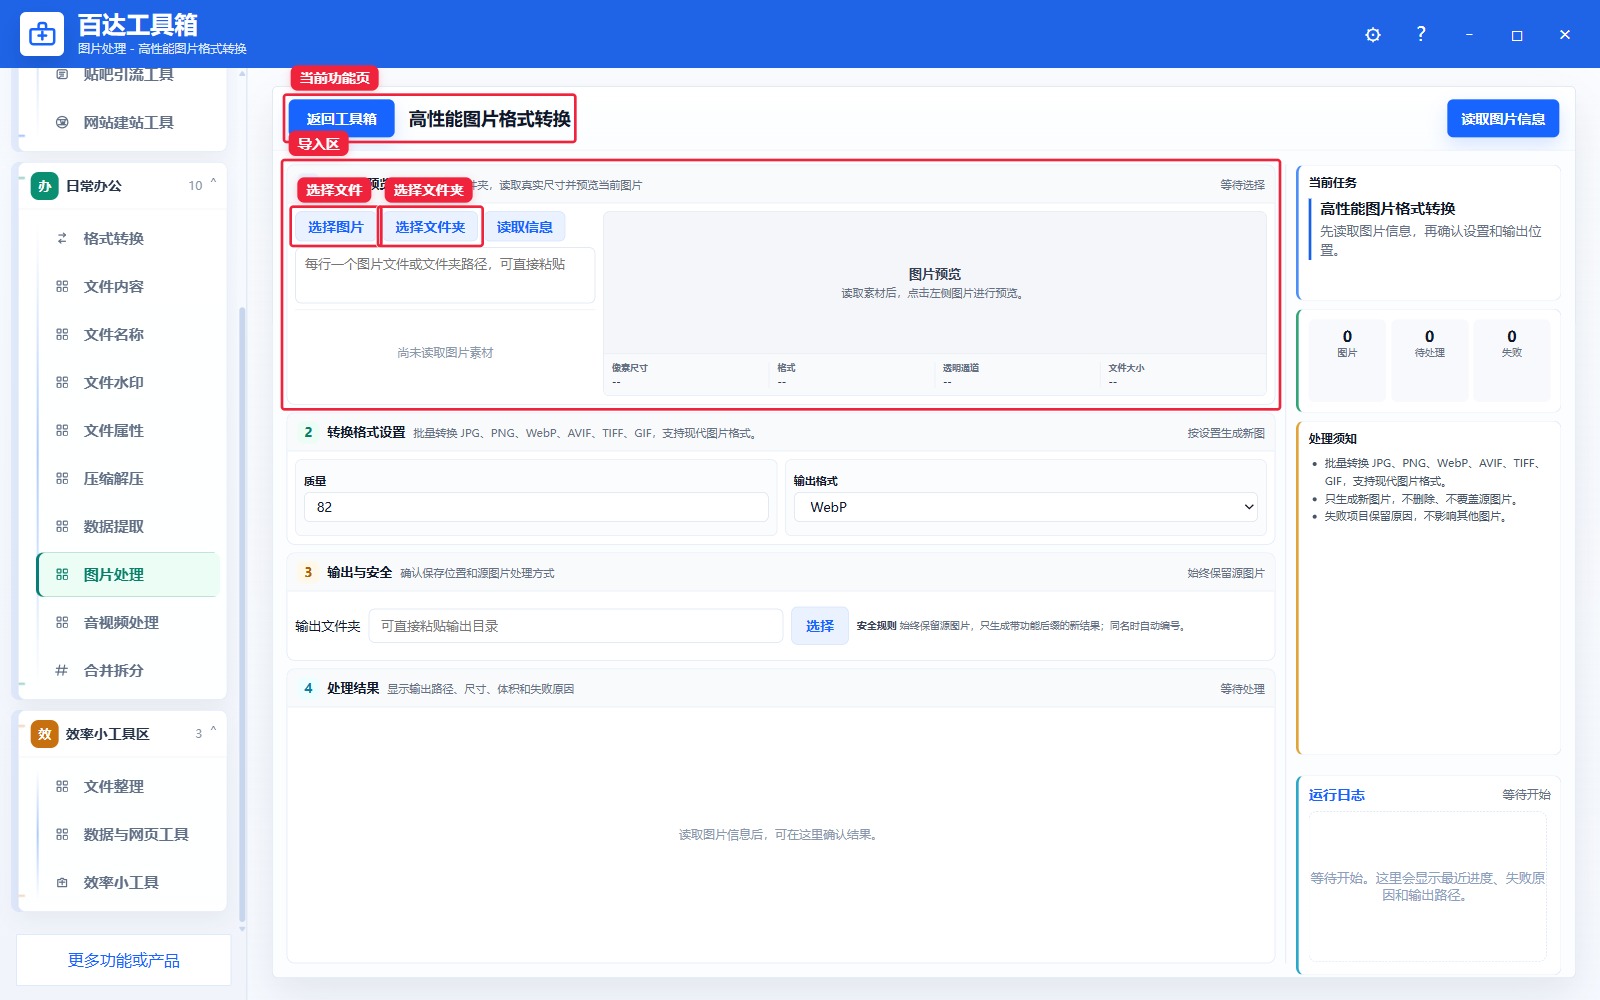Open 文件整理 sidebar item
Screen dimensions: 1600x1000
[x=128, y=786]
